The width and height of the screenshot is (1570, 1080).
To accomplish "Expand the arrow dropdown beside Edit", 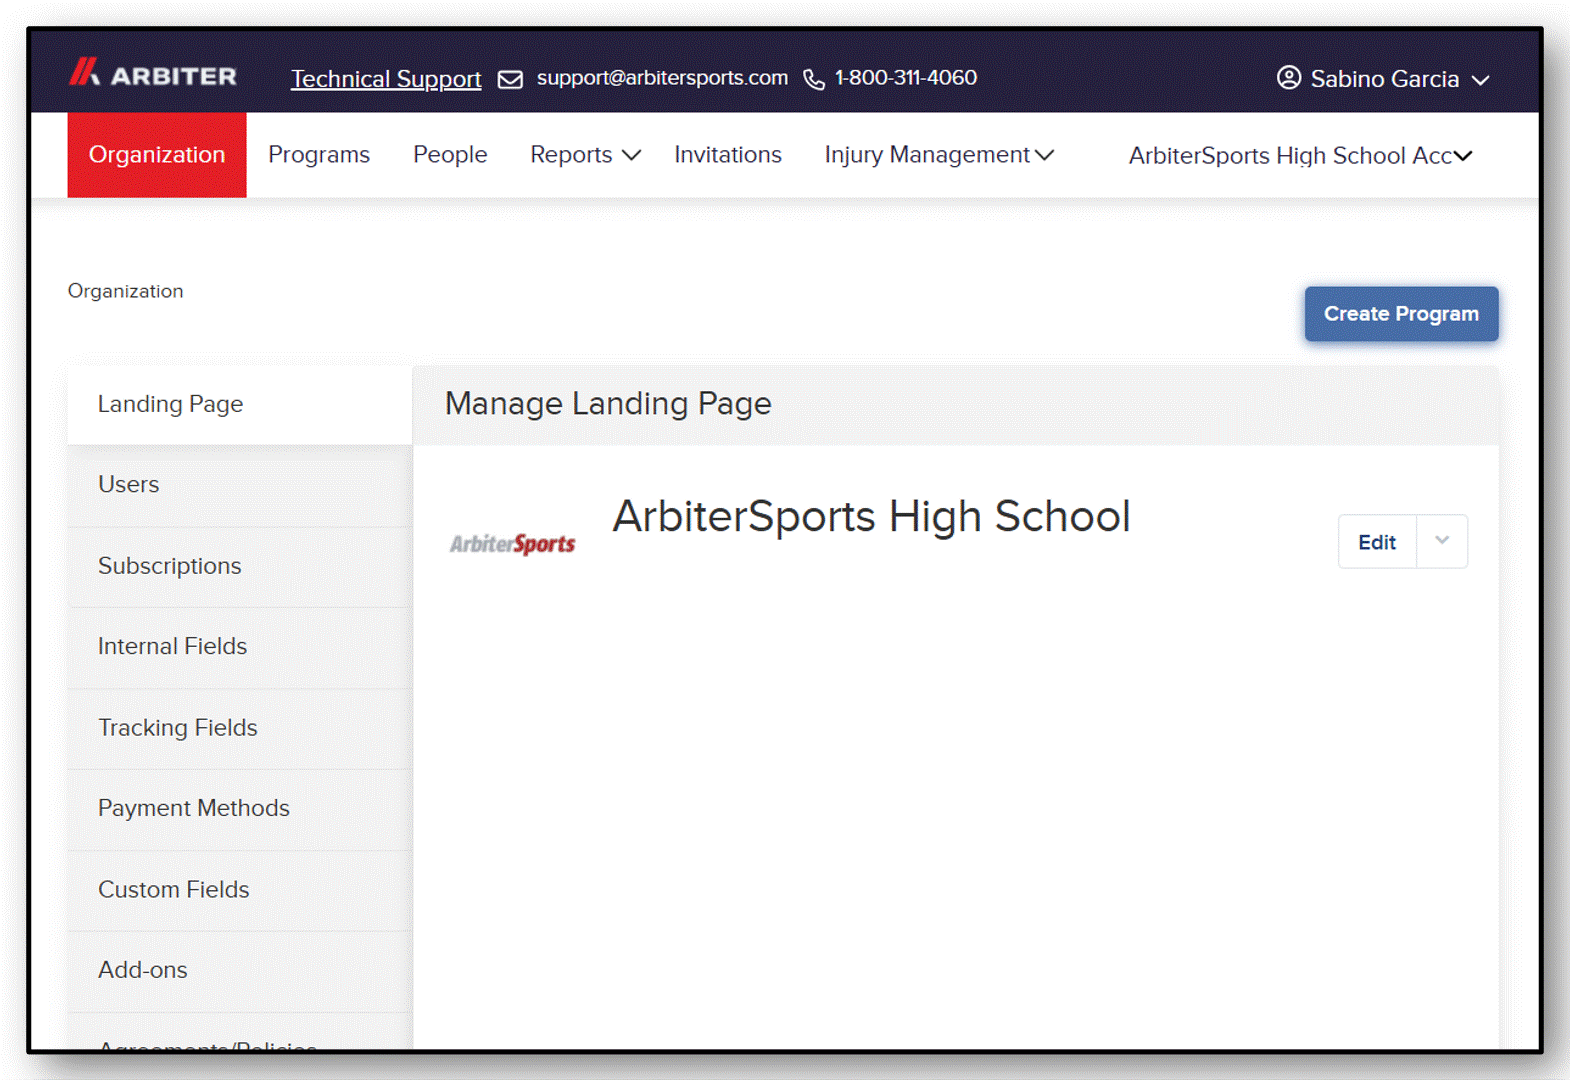I will coord(1442,542).
